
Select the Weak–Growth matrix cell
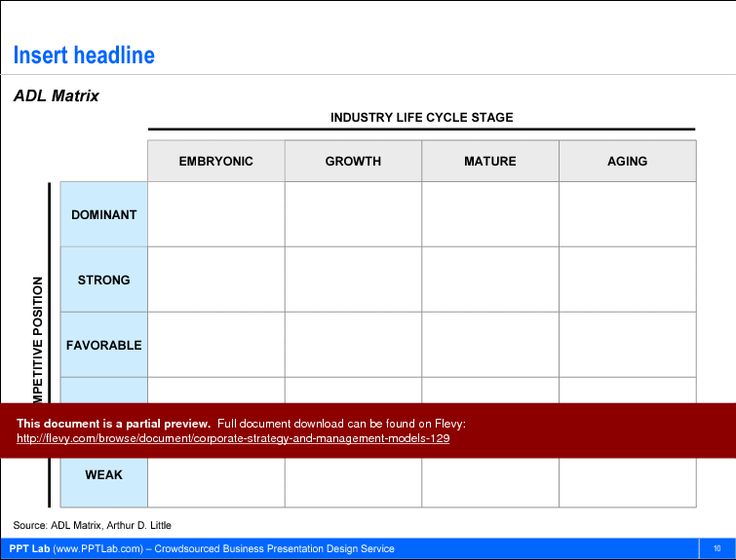pos(353,483)
